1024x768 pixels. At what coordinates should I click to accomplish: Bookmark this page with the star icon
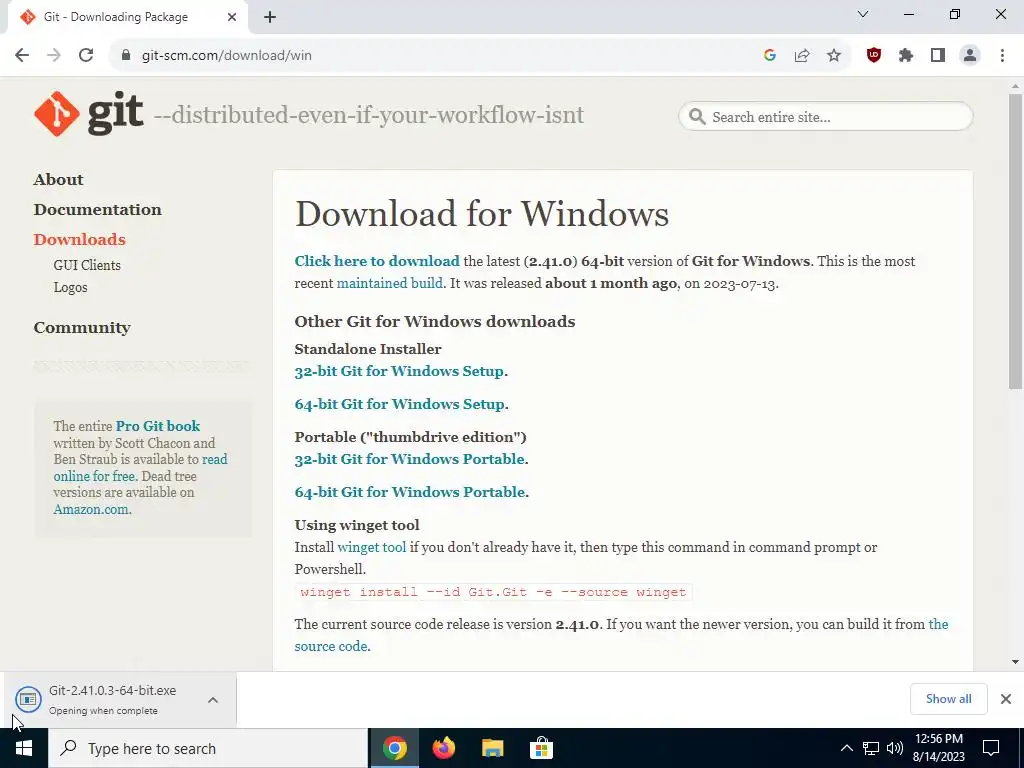[834, 56]
